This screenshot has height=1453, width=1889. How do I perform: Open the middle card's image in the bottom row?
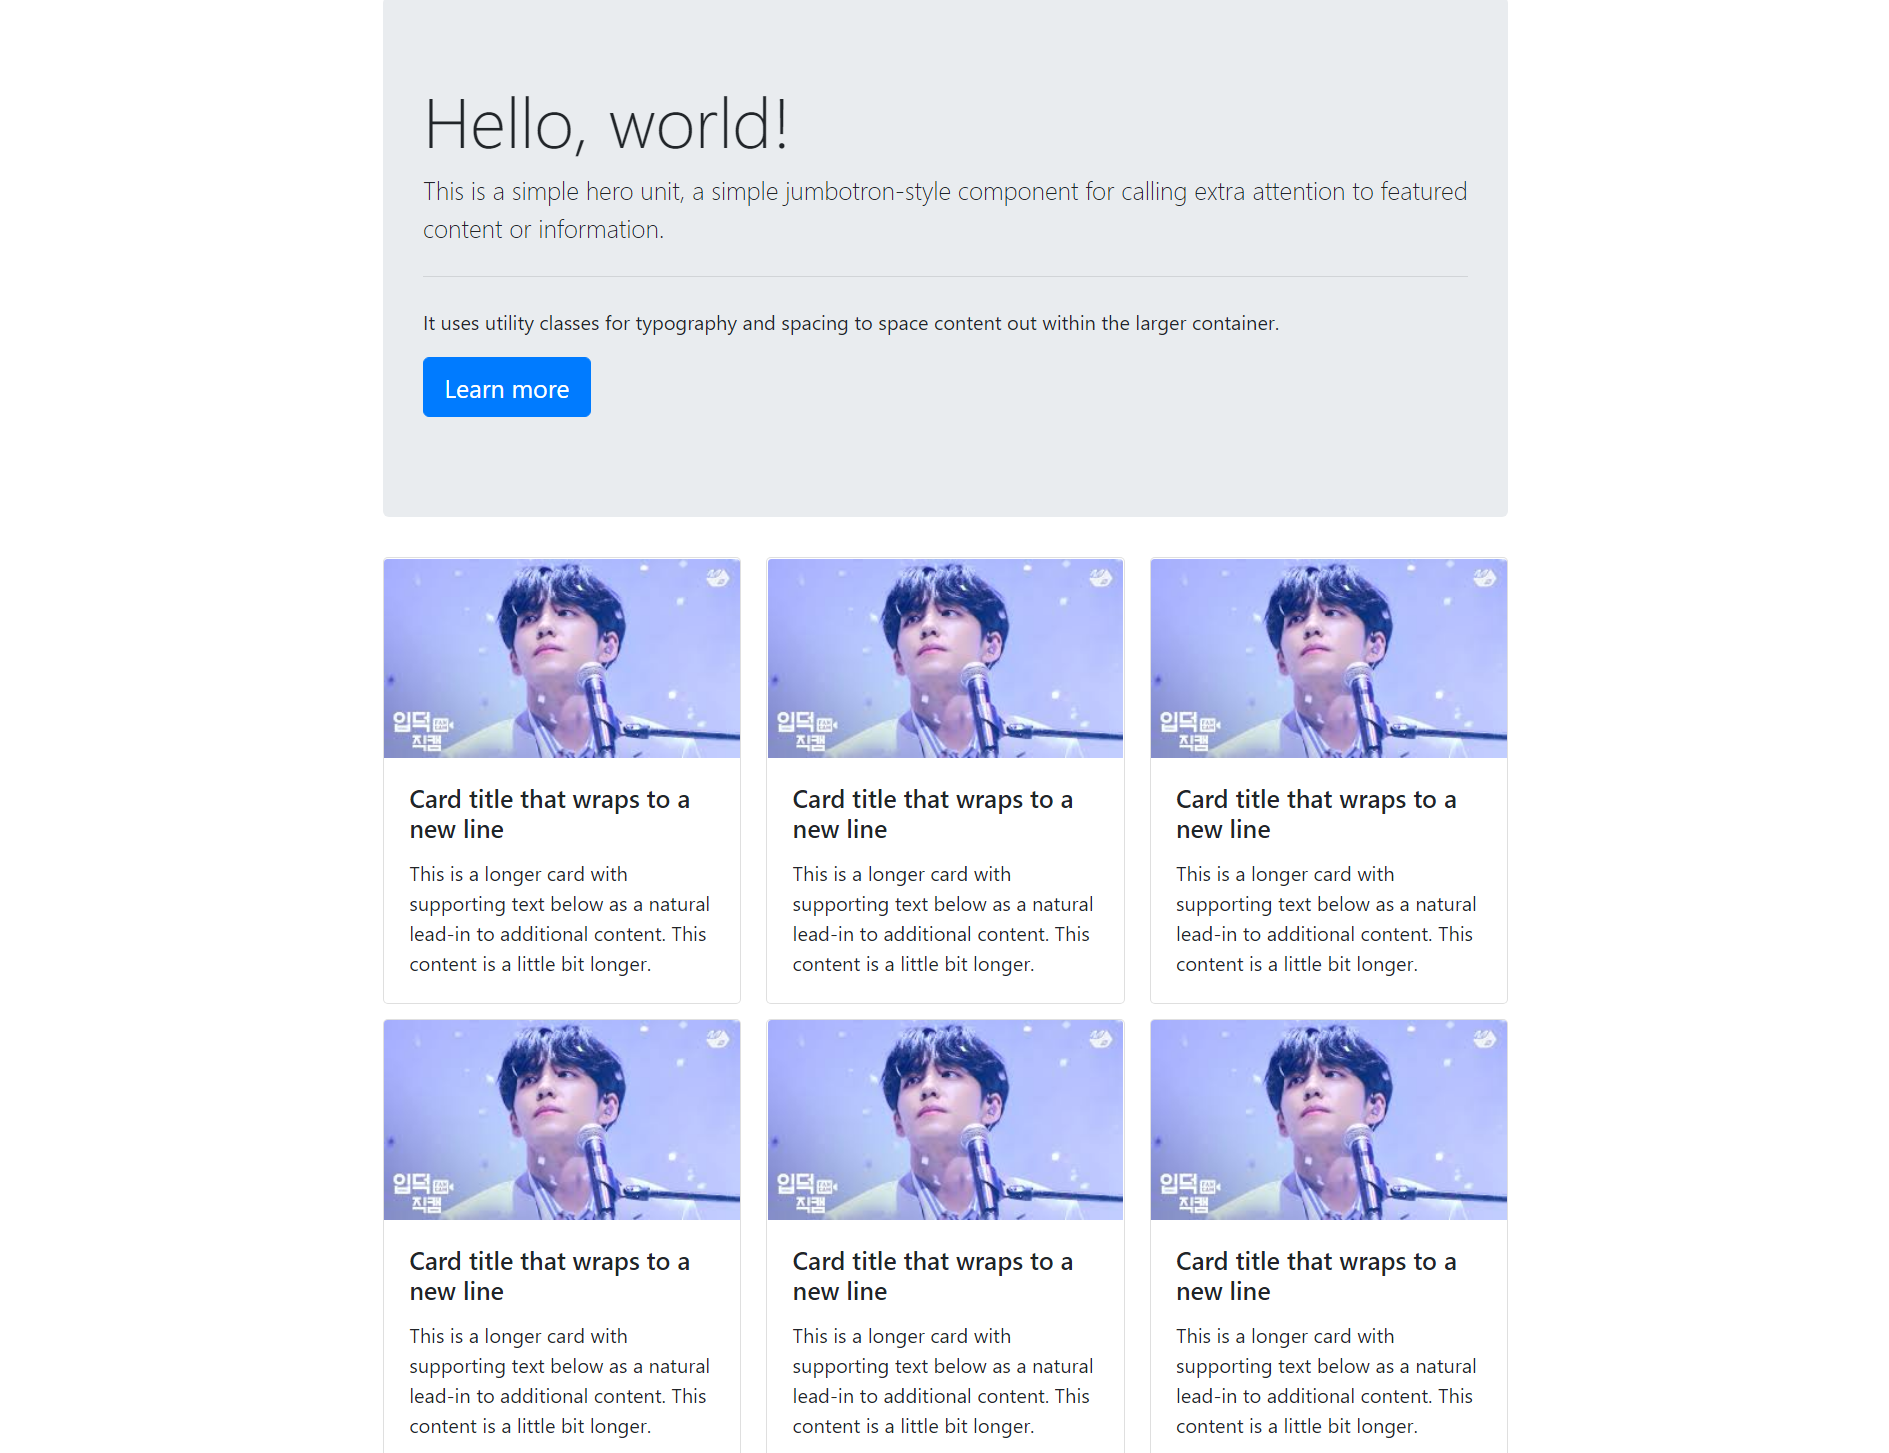(945, 1120)
